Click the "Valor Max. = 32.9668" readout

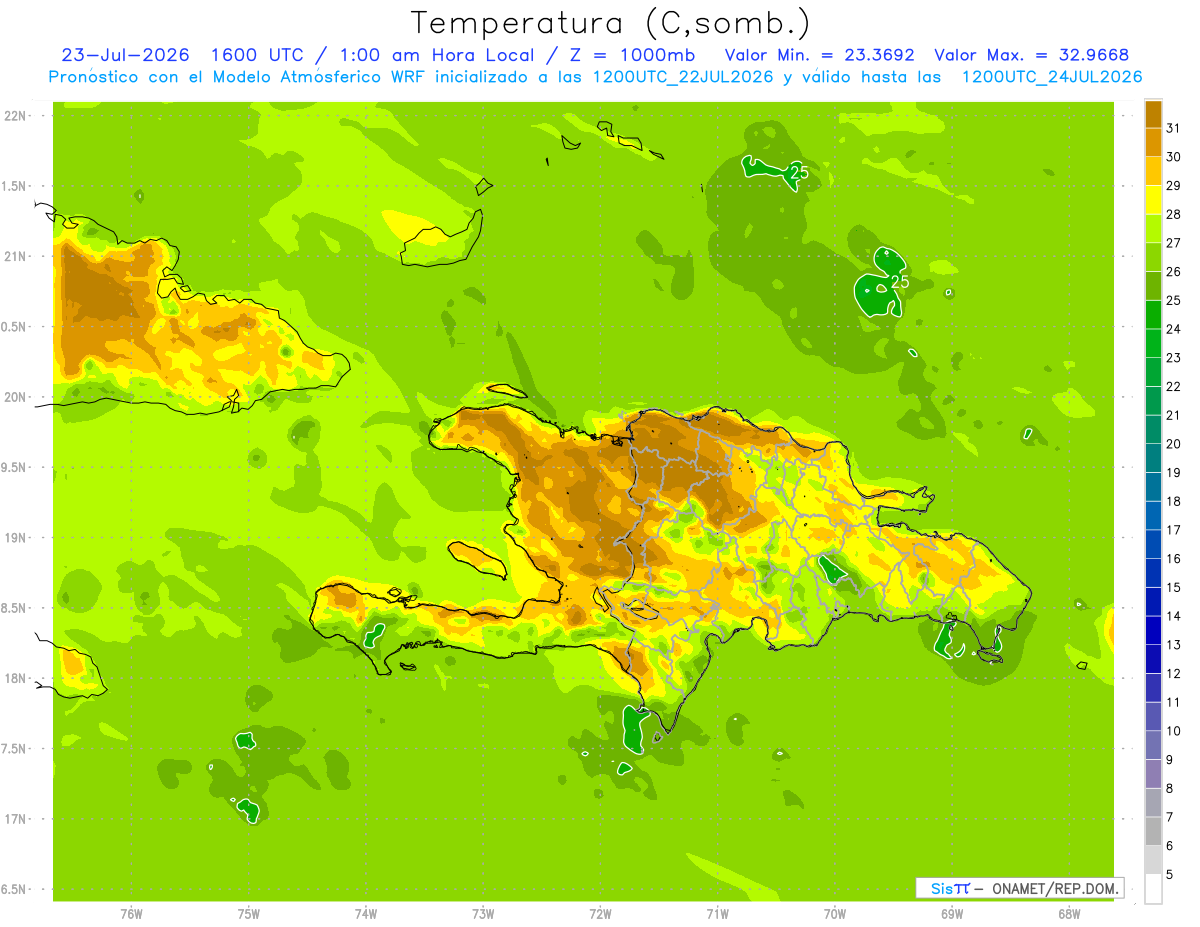point(1032,55)
